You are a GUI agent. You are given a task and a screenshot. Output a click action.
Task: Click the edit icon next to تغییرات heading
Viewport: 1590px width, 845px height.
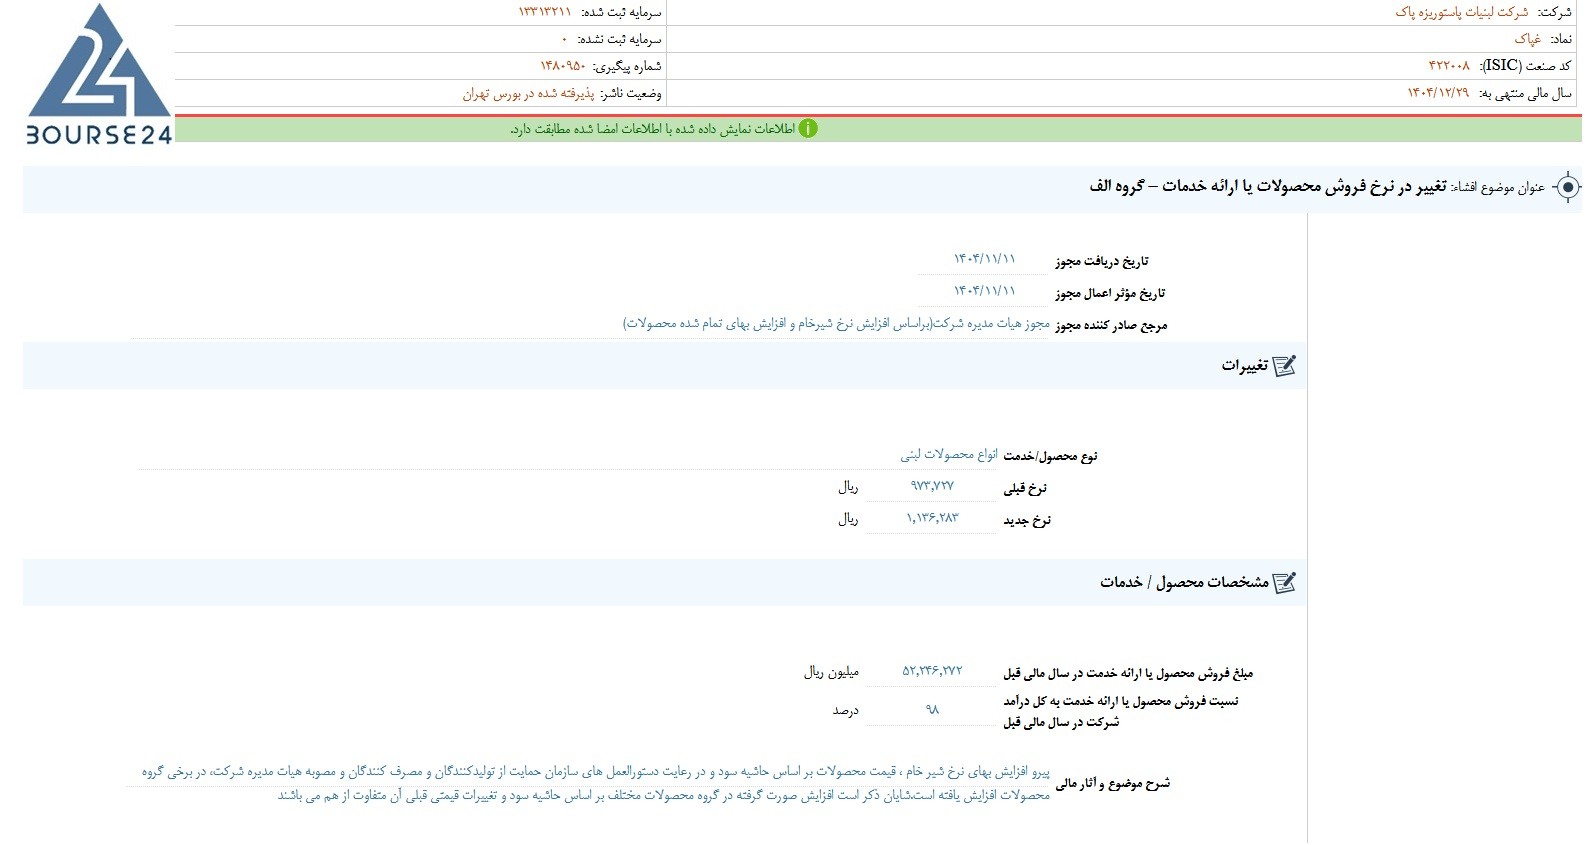click(x=1285, y=366)
